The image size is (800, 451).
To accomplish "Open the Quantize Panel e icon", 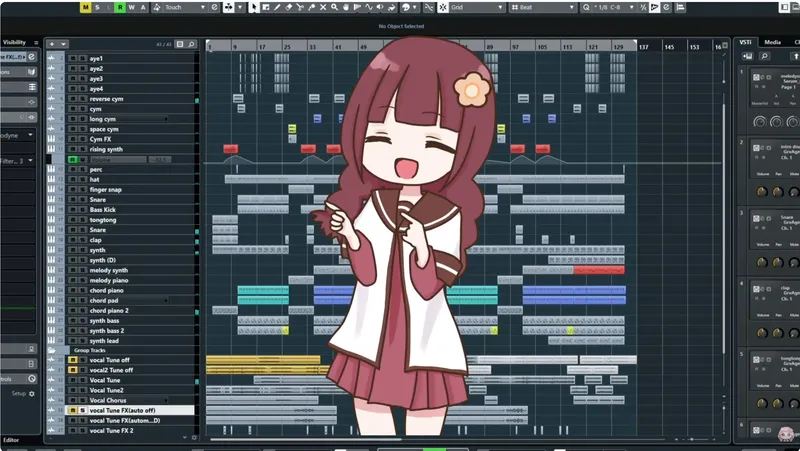I will point(666,7).
